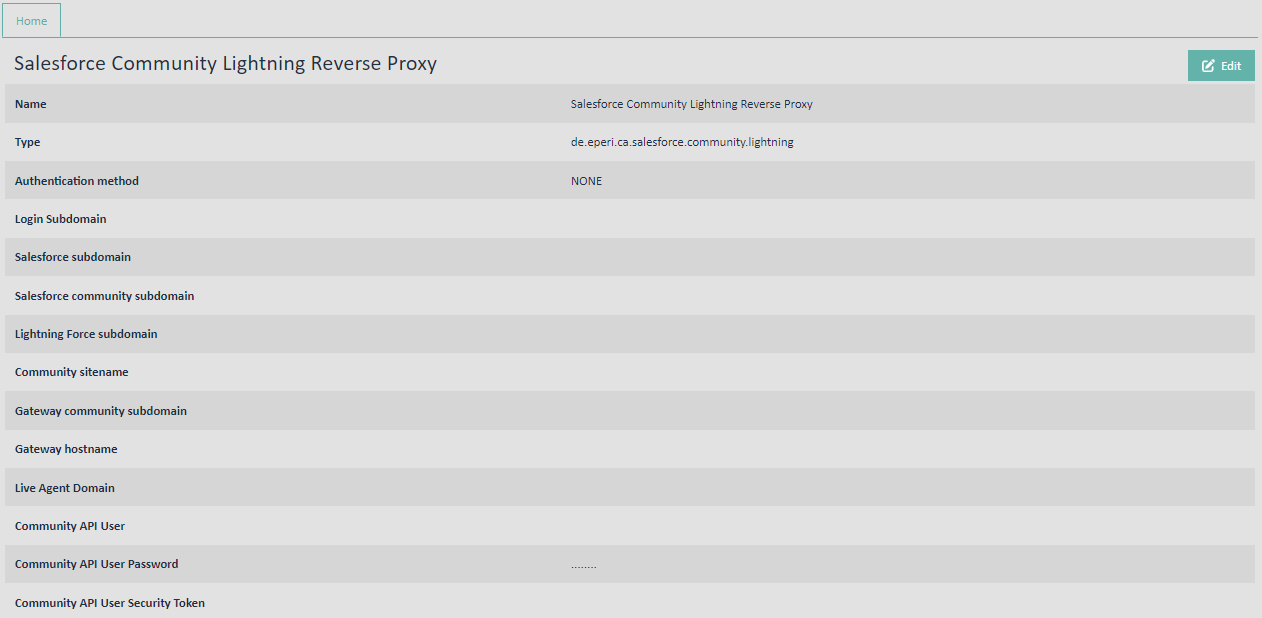Select the value de.eperi.ca.salesforce.community.lightning
Image resolution: width=1262 pixels, height=618 pixels.
coord(682,142)
